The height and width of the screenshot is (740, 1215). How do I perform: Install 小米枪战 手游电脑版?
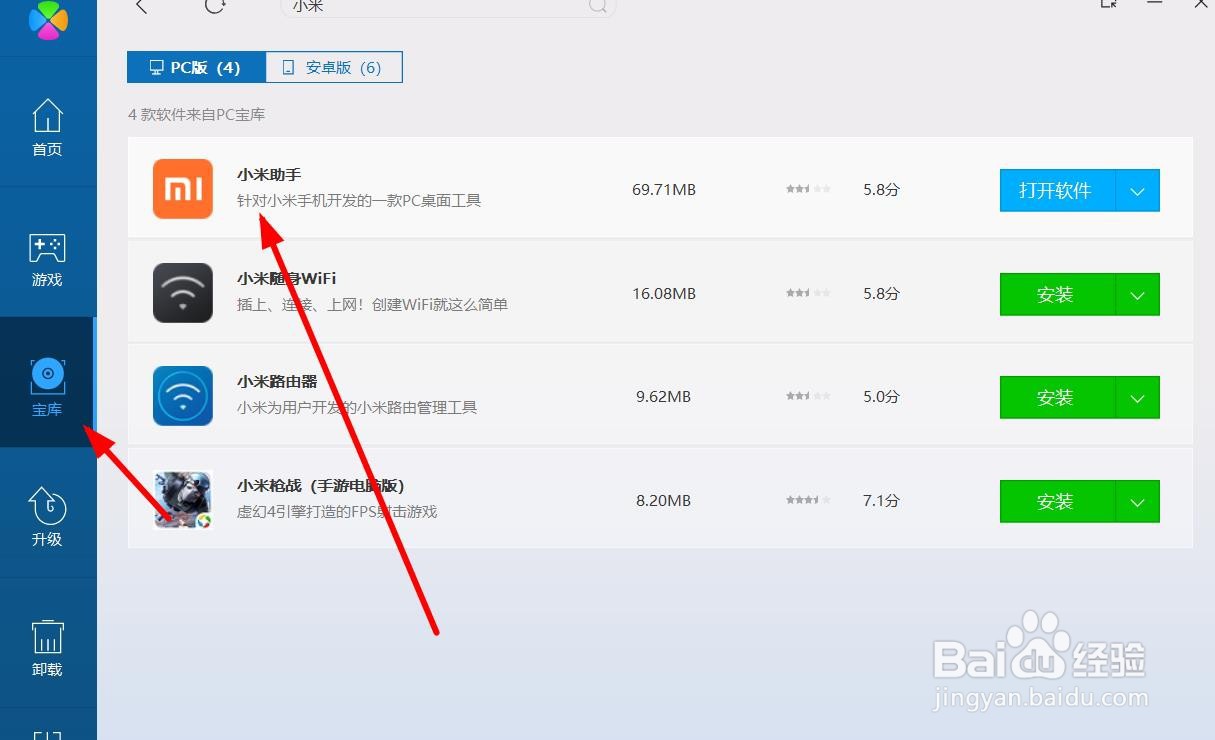click(x=1055, y=501)
